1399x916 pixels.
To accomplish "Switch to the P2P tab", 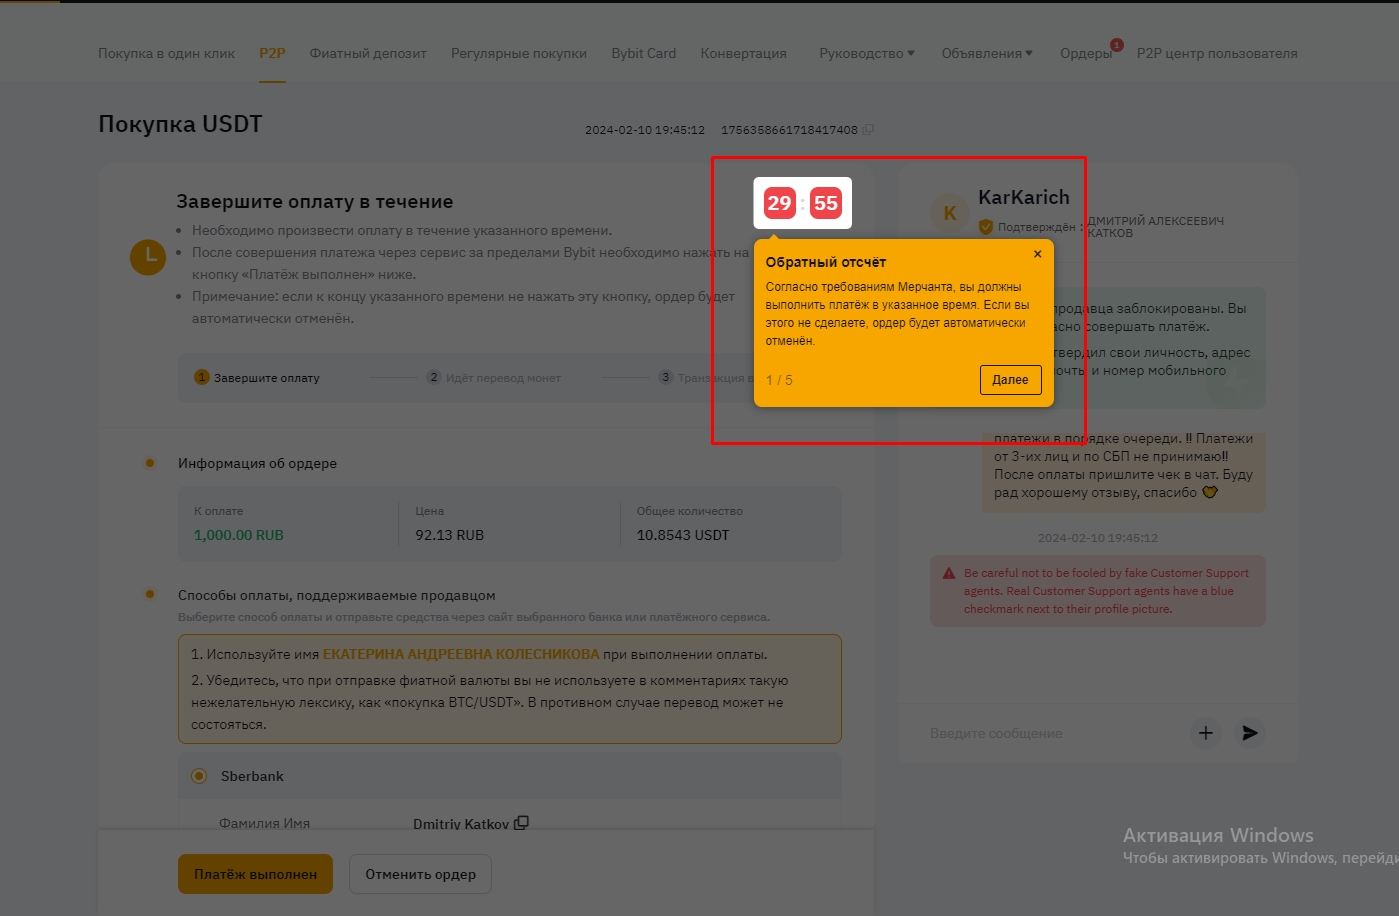I will tap(272, 53).
